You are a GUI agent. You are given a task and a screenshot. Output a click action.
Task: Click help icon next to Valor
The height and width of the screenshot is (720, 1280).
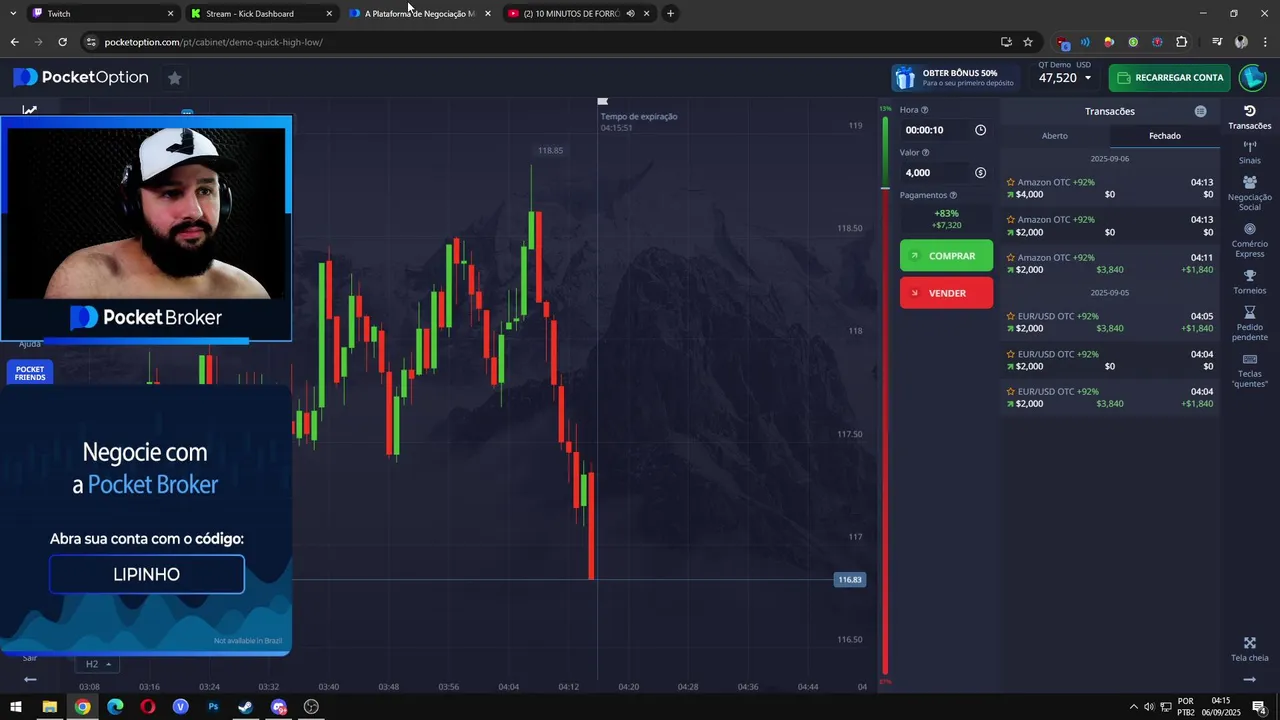pyautogui.click(x=925, y=153)
